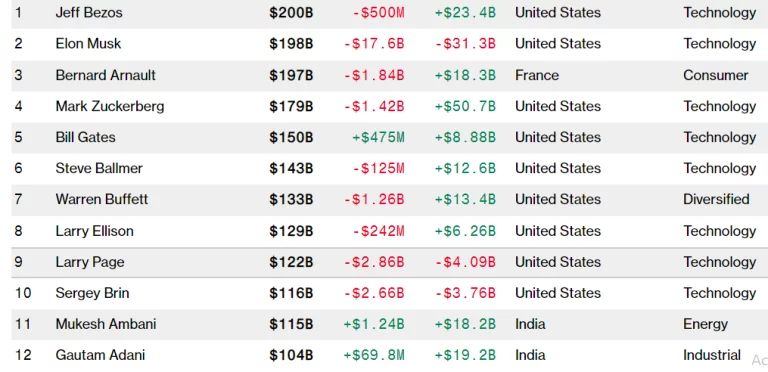Open the highlighted Larry Page row
Screen dimensions: 768x372
[x=384, y=262]
